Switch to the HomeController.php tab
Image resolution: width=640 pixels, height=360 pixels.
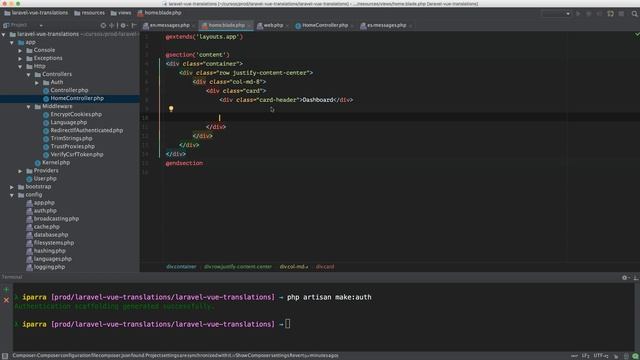click(325, 25)
